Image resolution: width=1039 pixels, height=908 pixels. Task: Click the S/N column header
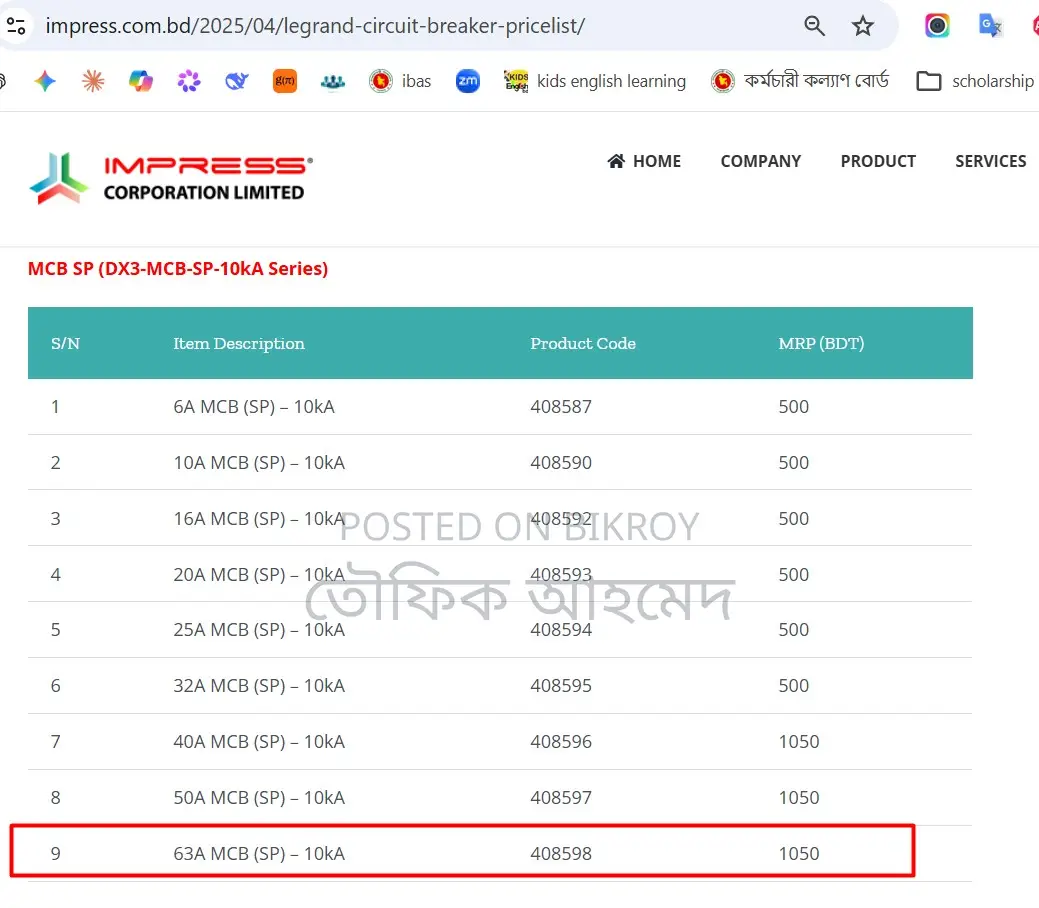pos(66,343)
